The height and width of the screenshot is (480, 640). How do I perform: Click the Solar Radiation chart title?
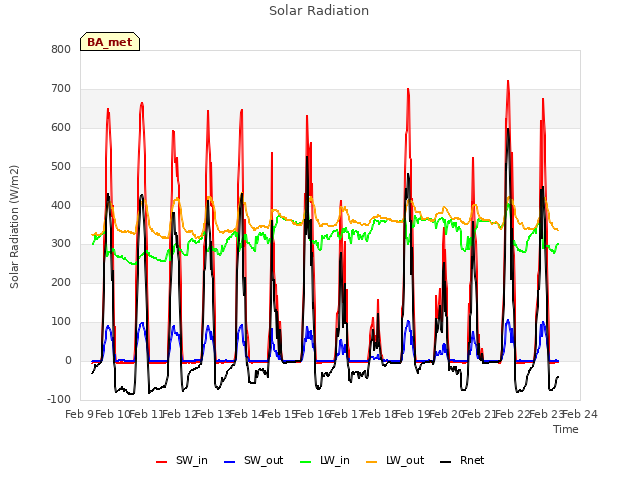[319, 11]
